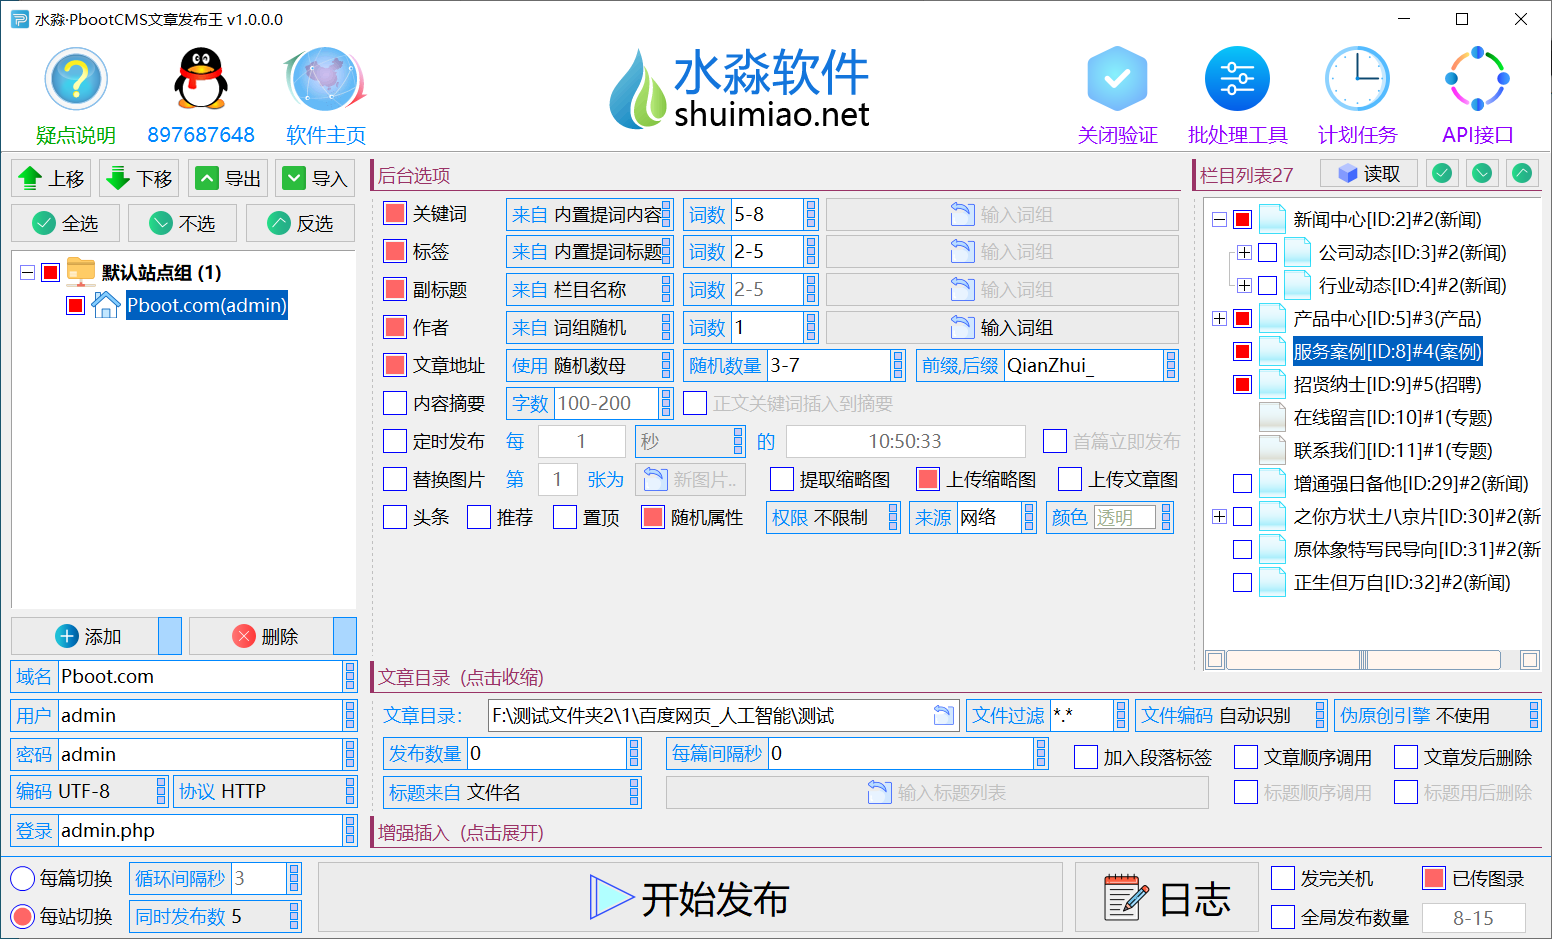
Task: Toggle the 已传图录 checkbox
Action: coord(1434,878)
